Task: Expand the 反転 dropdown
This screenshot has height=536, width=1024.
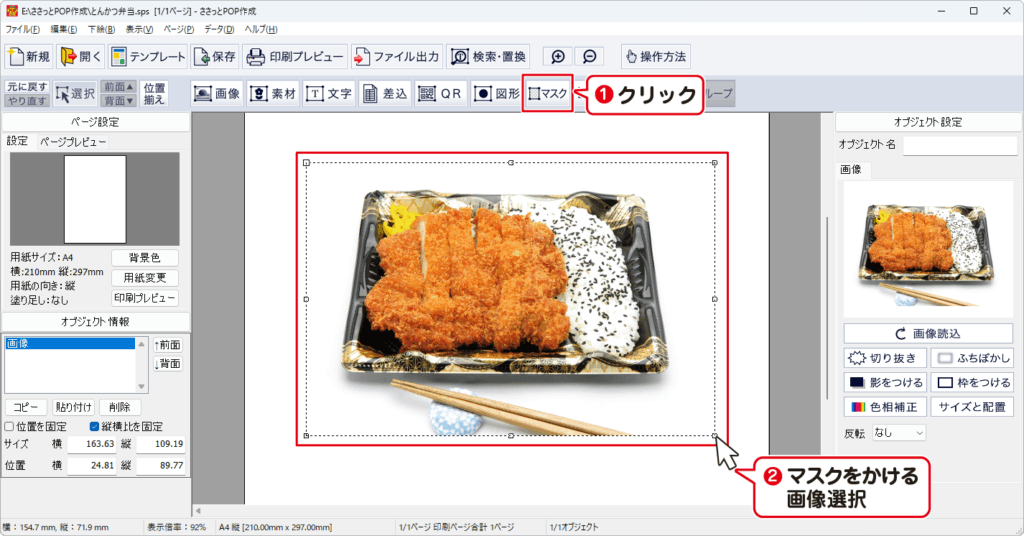Action: click(898, 433)
